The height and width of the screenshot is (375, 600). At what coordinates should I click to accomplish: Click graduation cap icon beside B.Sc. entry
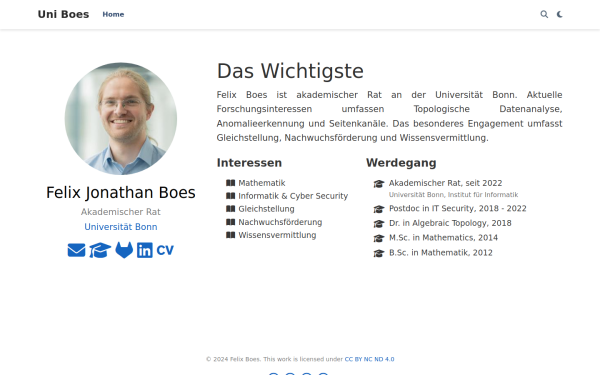pyautogui.click(x=379, y=253)
